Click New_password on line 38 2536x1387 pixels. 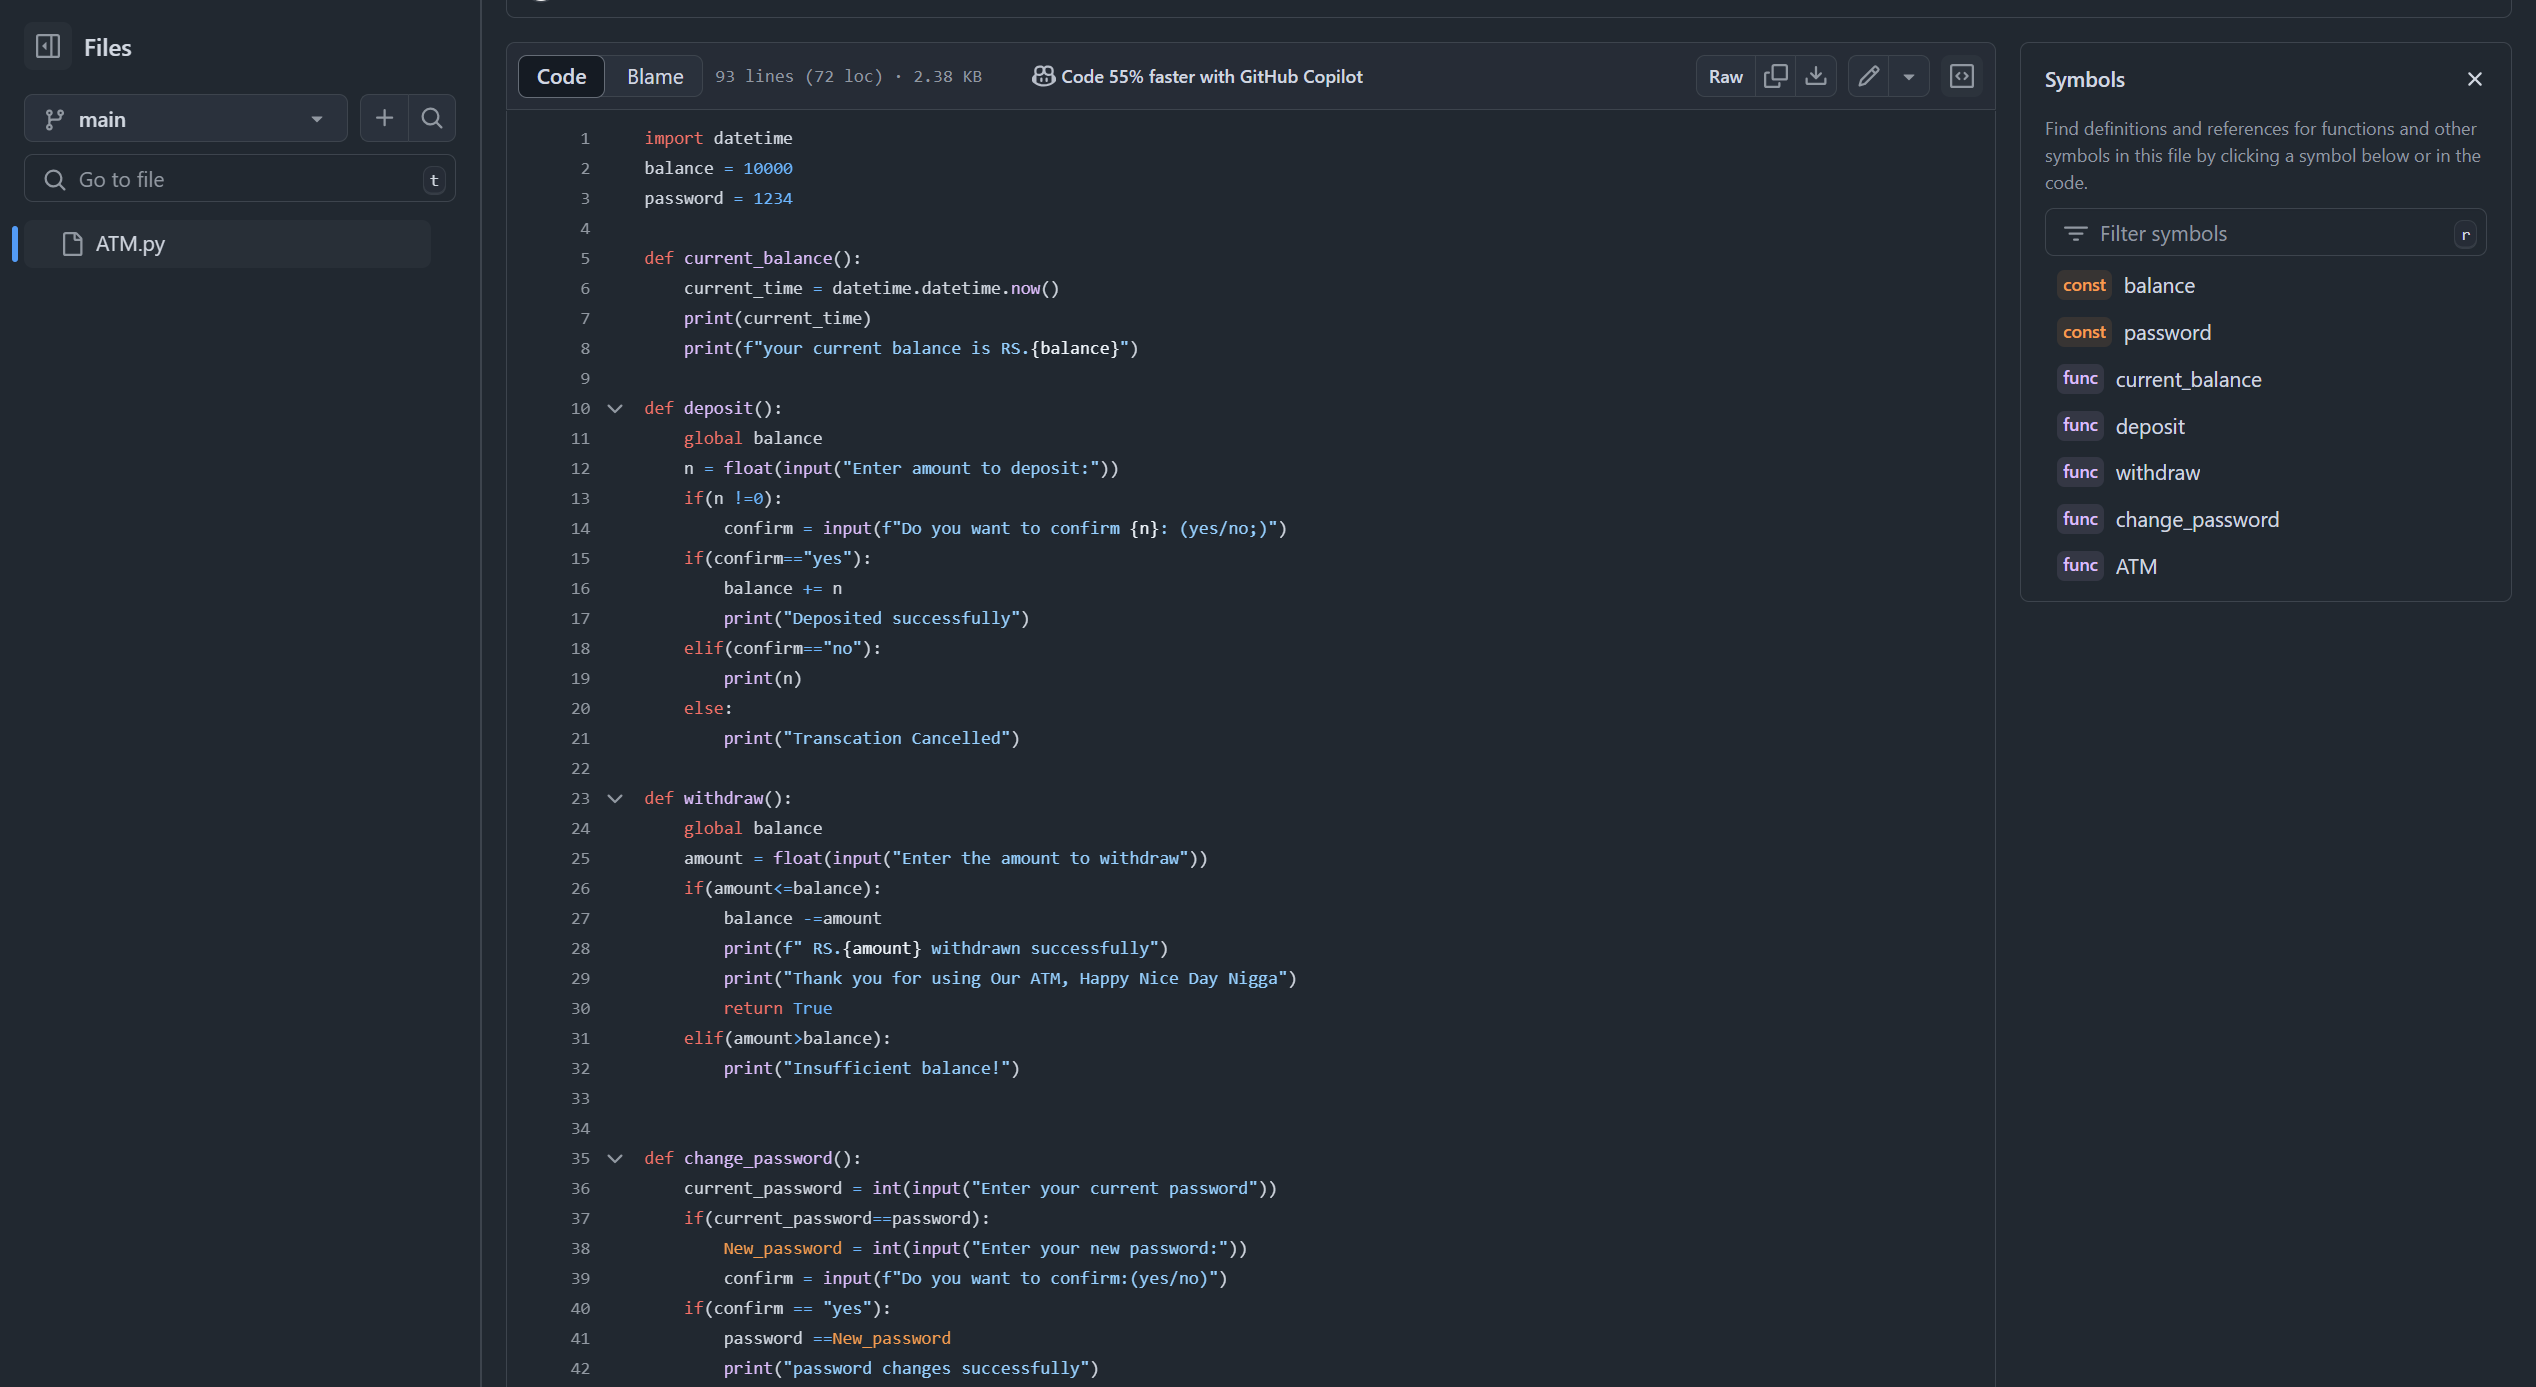[x=783, y=1248]
